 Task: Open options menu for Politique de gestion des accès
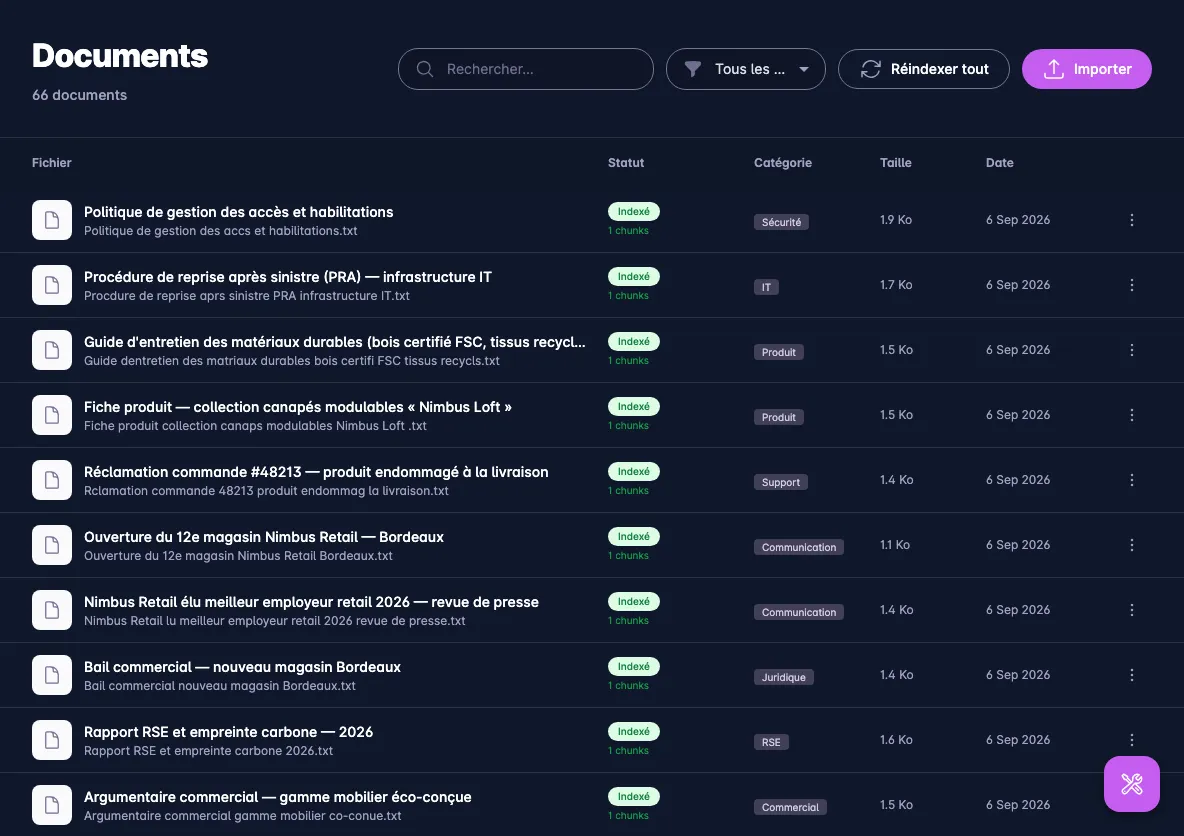(1131, 220)
